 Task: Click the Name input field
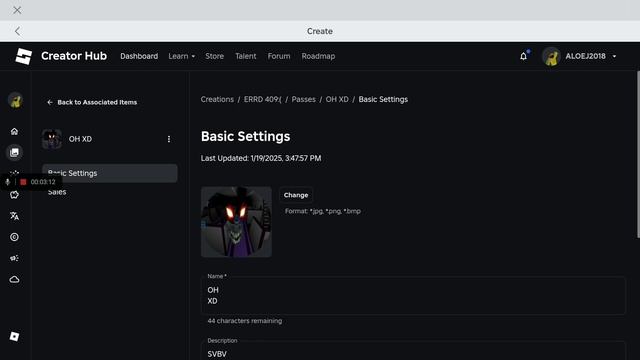[x=413, y=296]
